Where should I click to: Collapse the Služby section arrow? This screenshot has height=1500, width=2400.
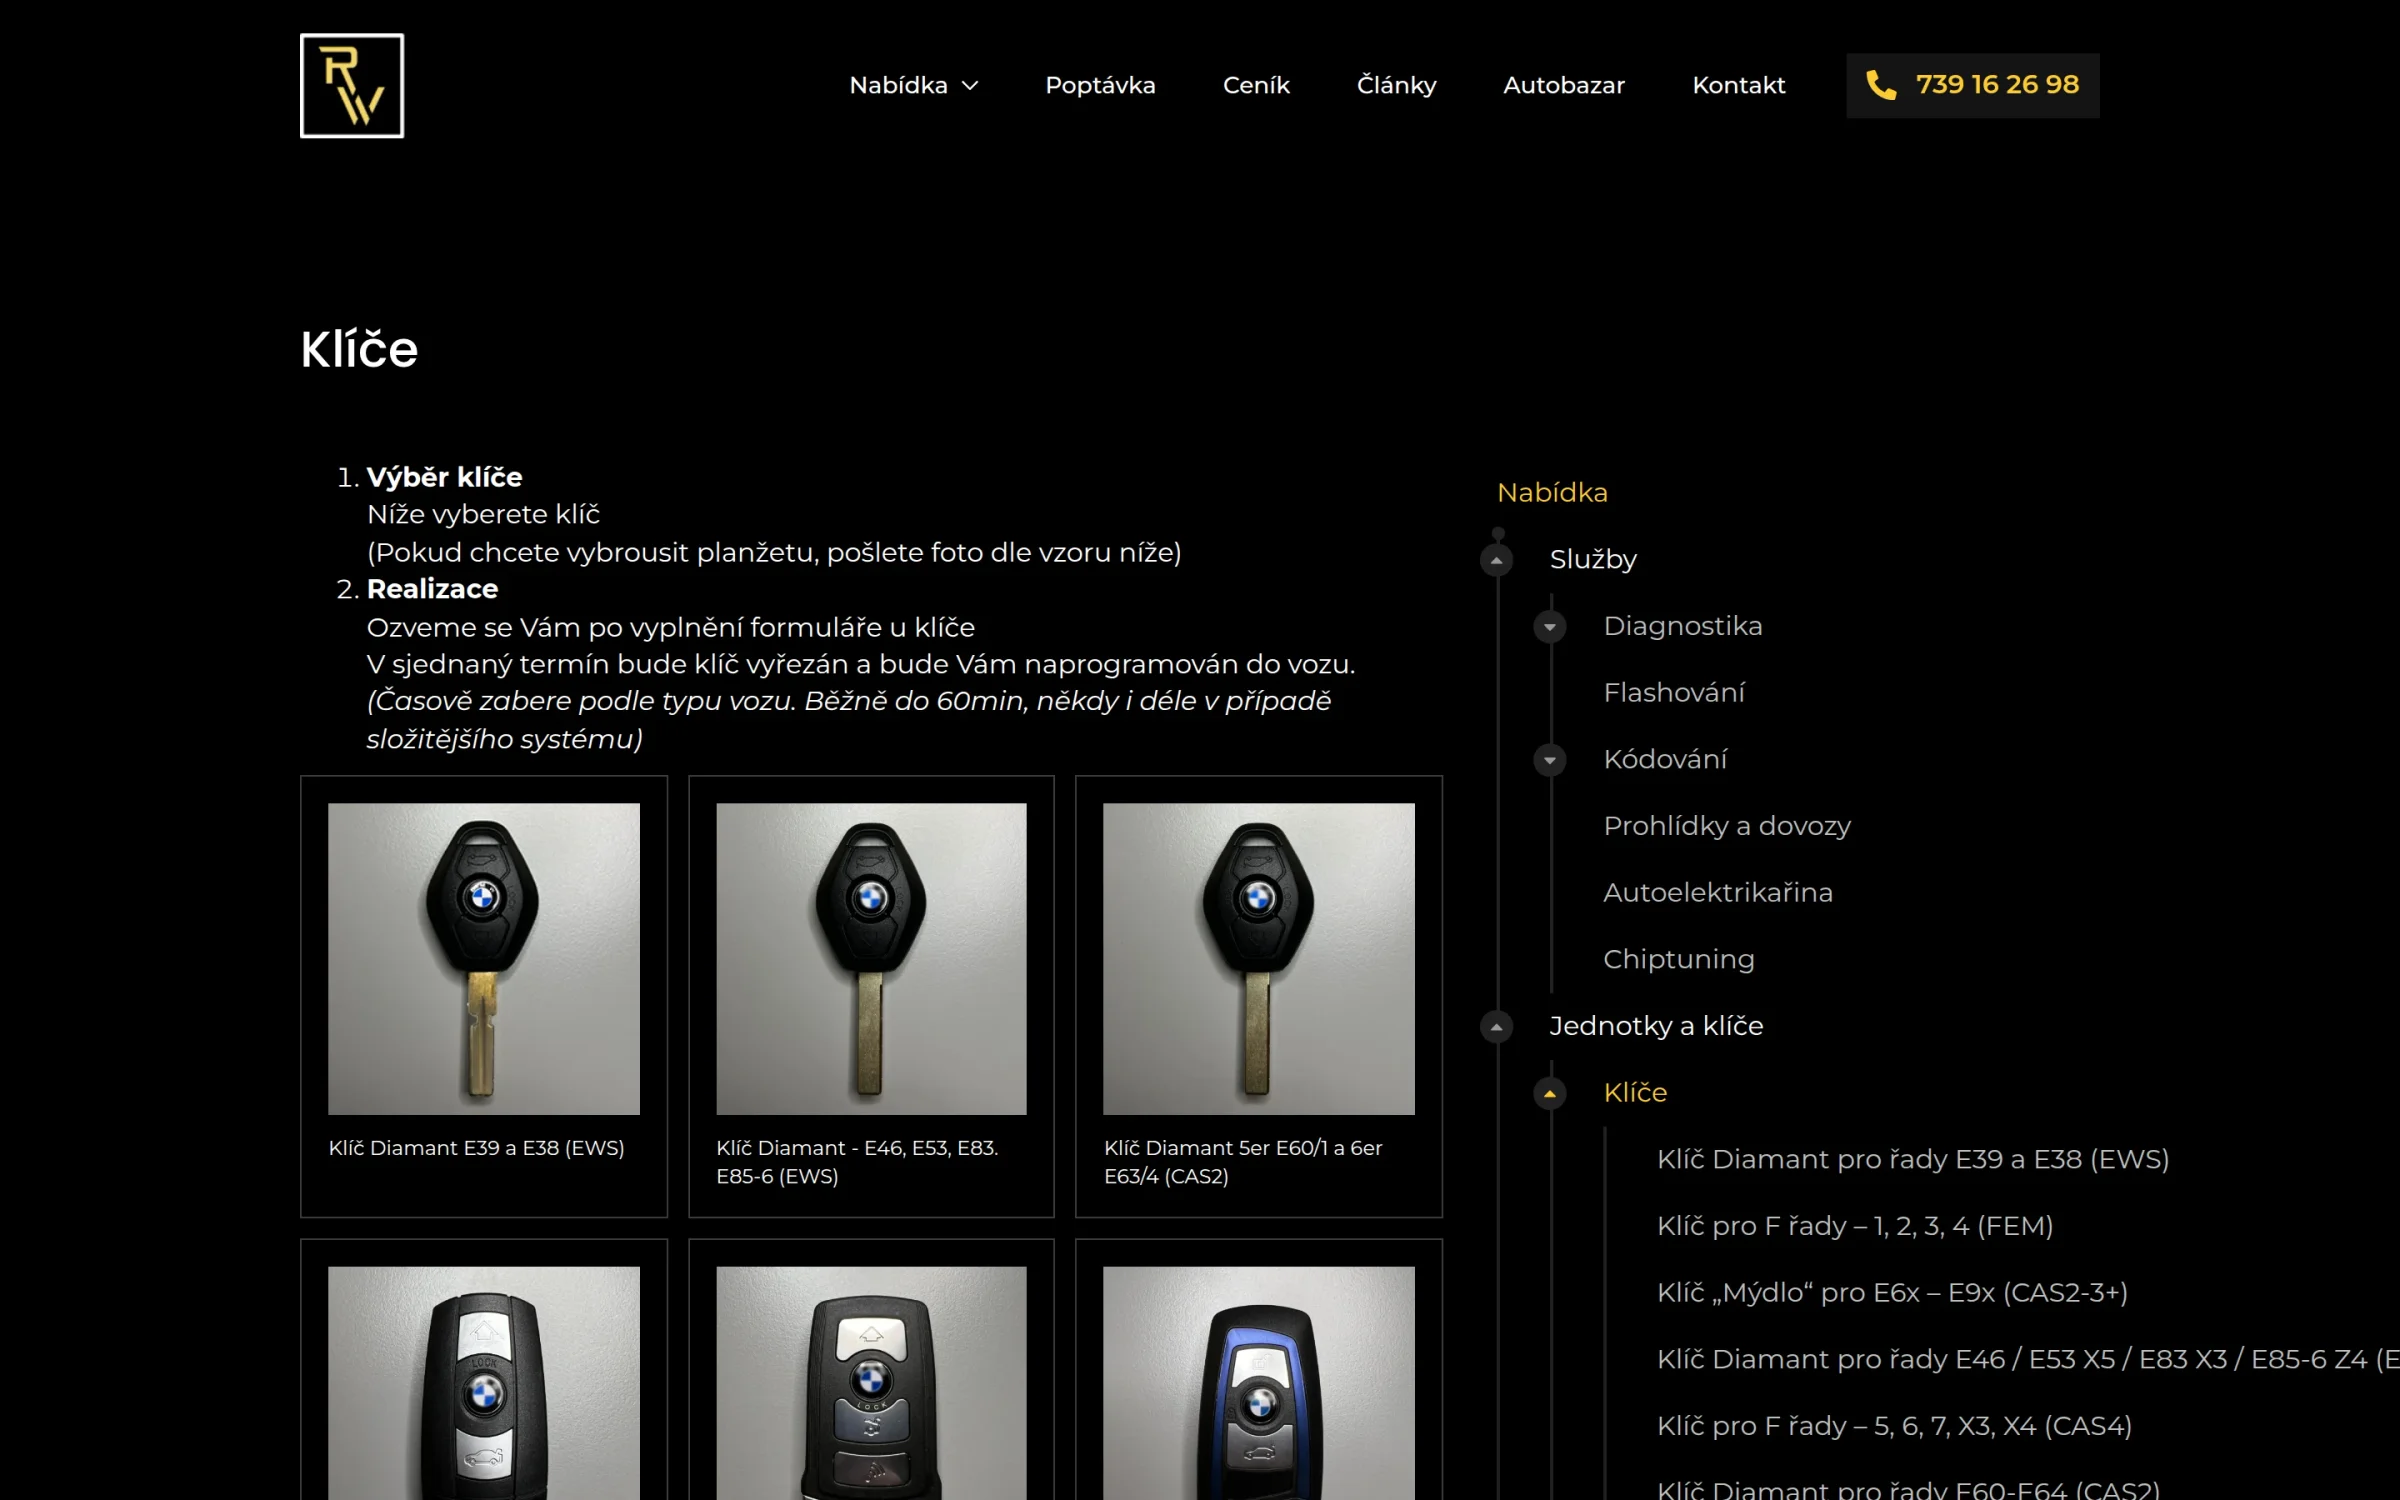point(1496,560)
